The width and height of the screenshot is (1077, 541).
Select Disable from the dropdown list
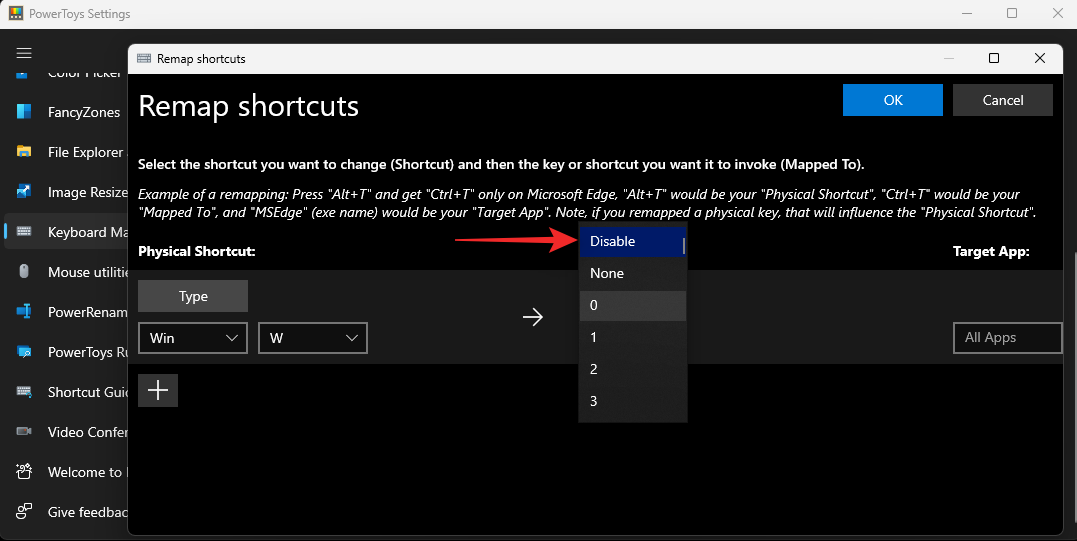(632, 241)
